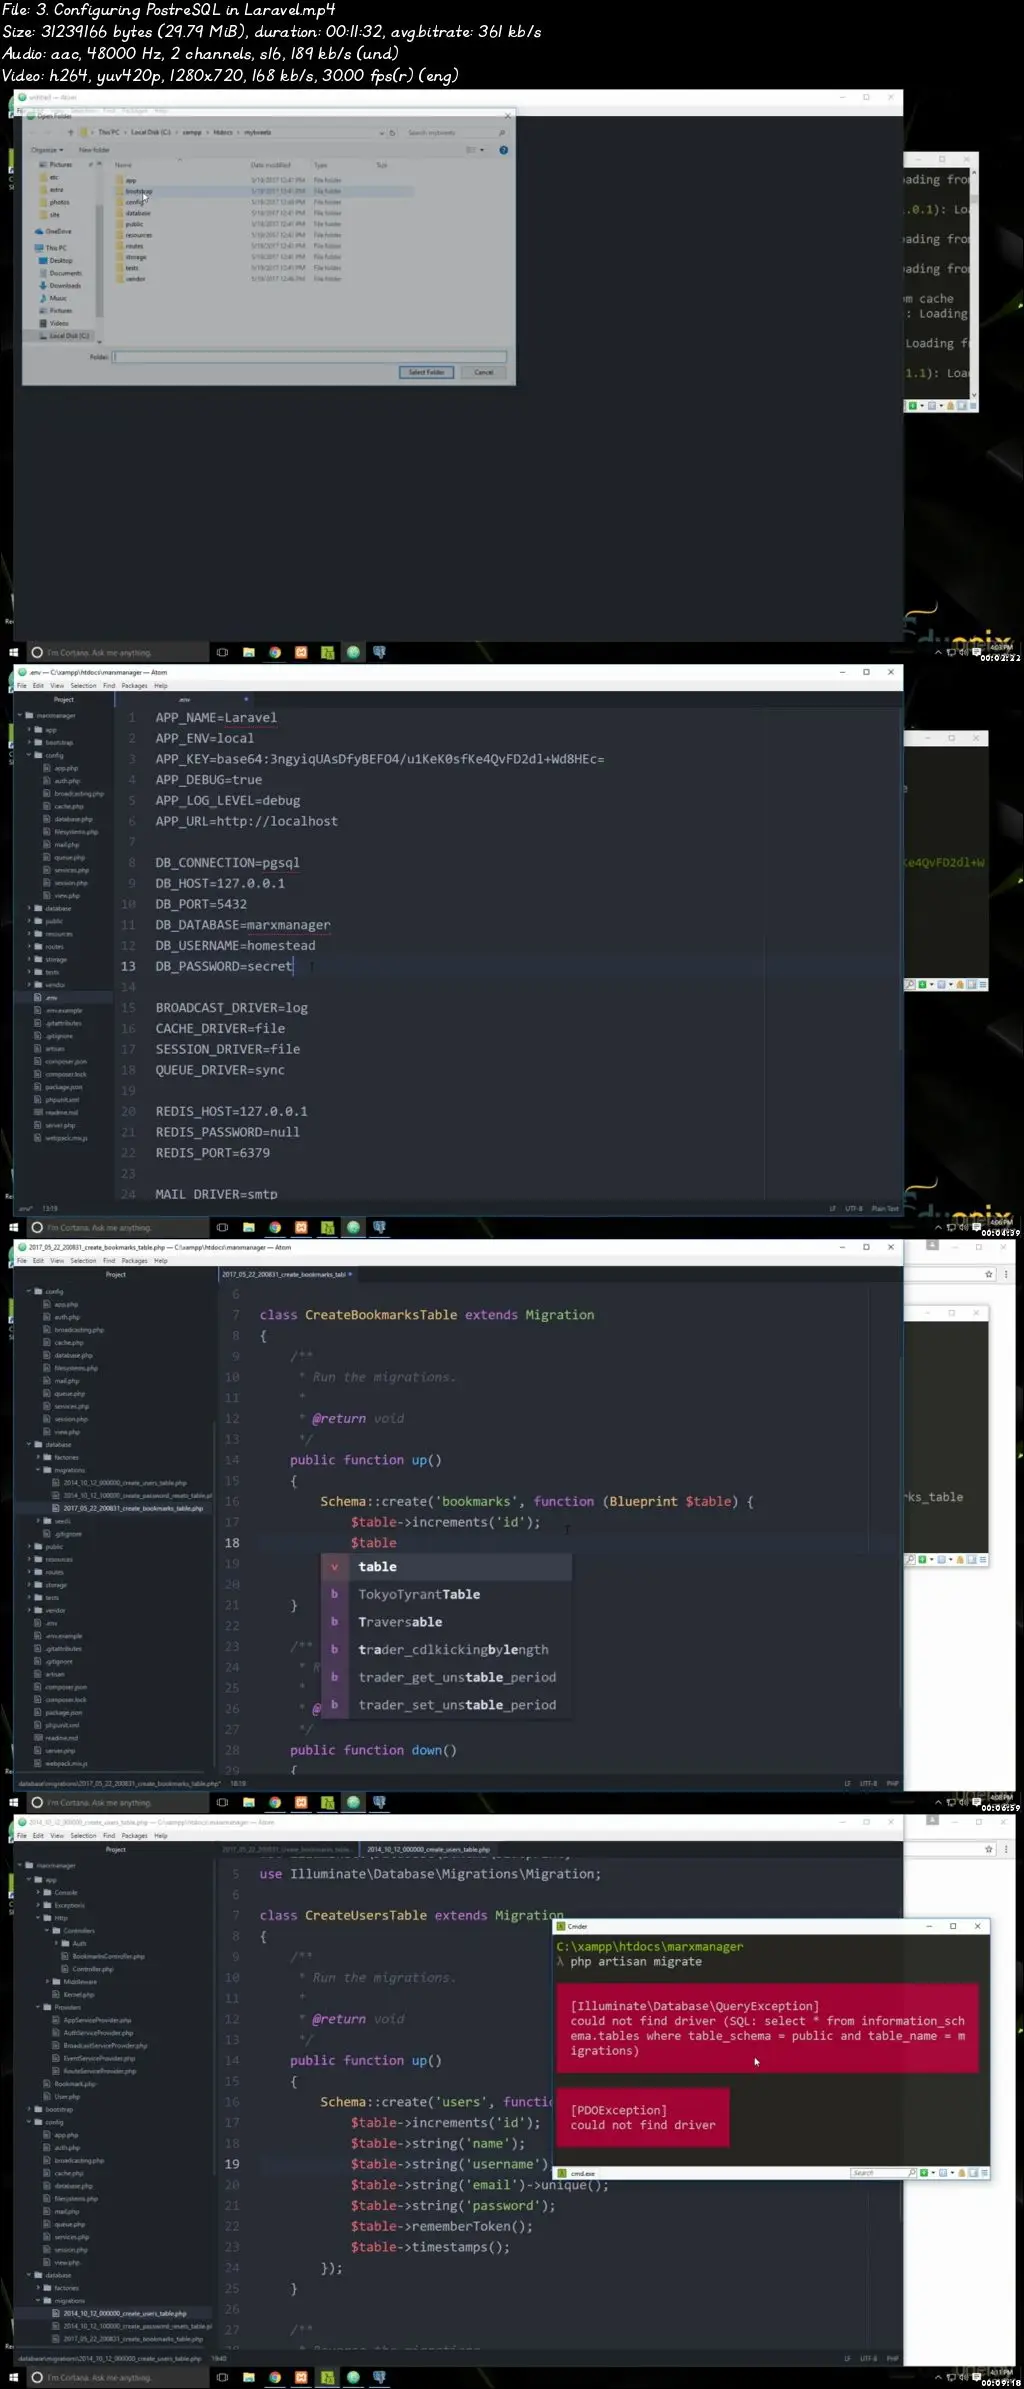The image size is (1024, 2389).
Task: Open help in the Open Folder dialog
Action: (503, 150)
